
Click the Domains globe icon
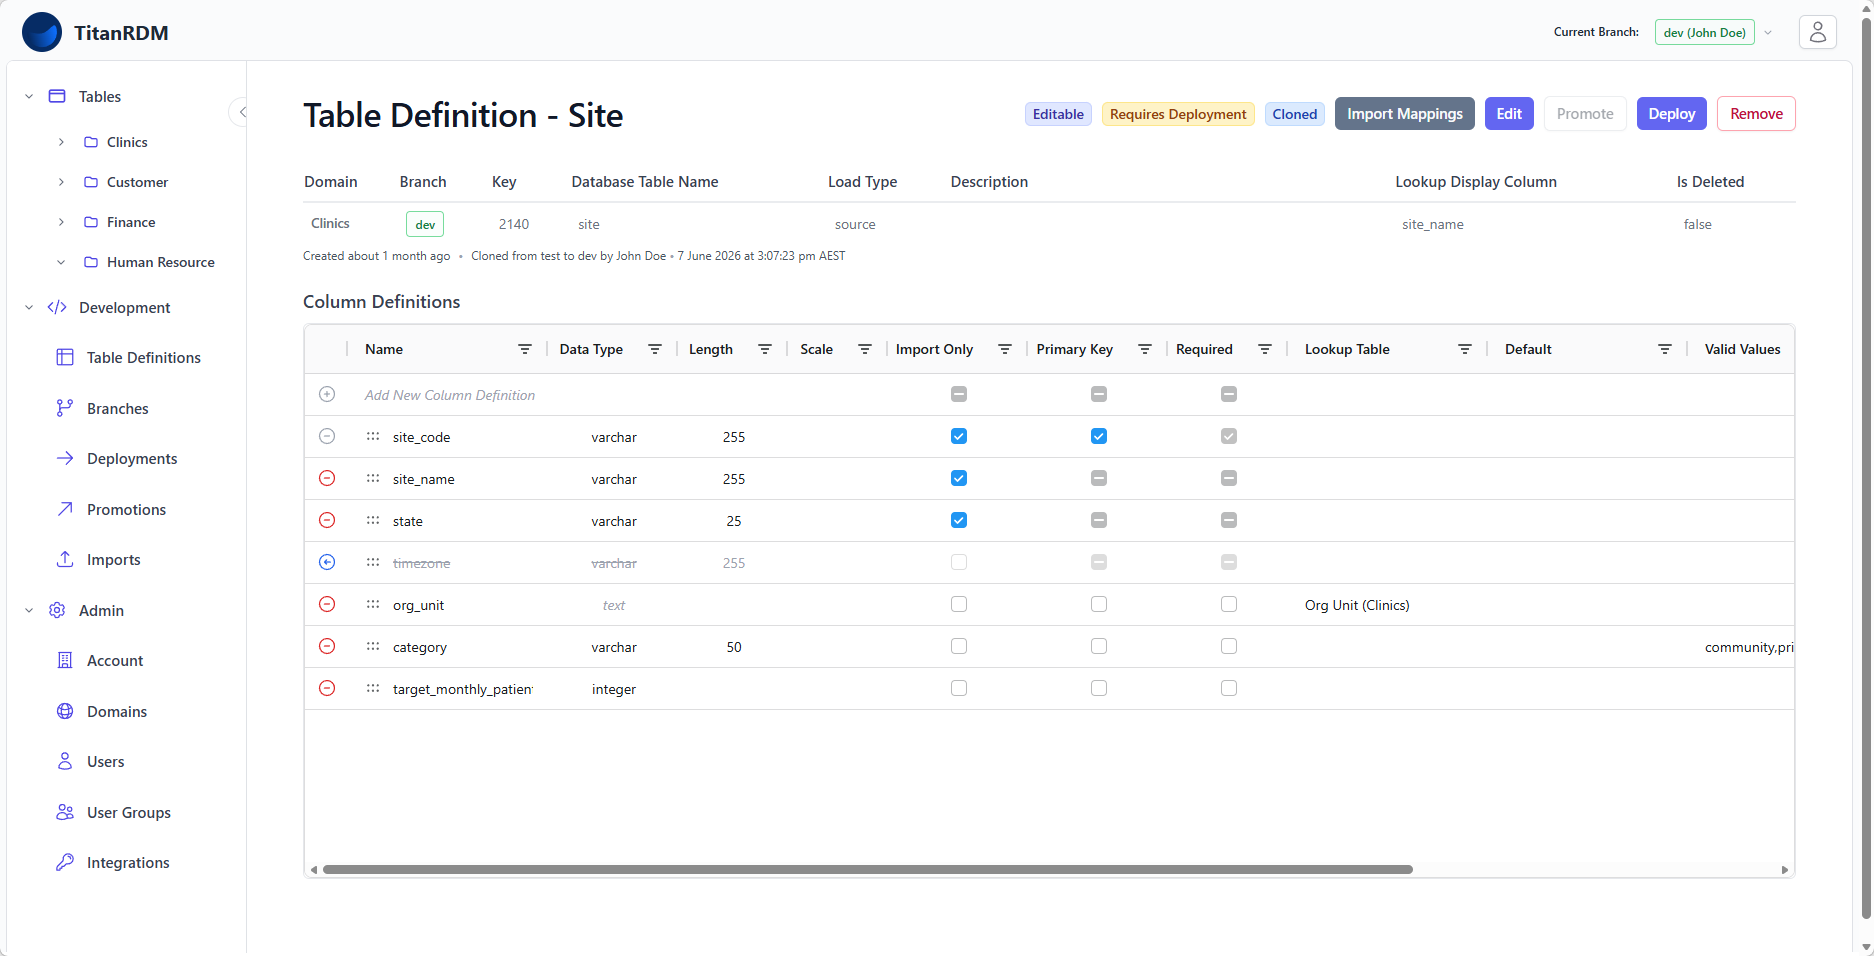[65, 711]
